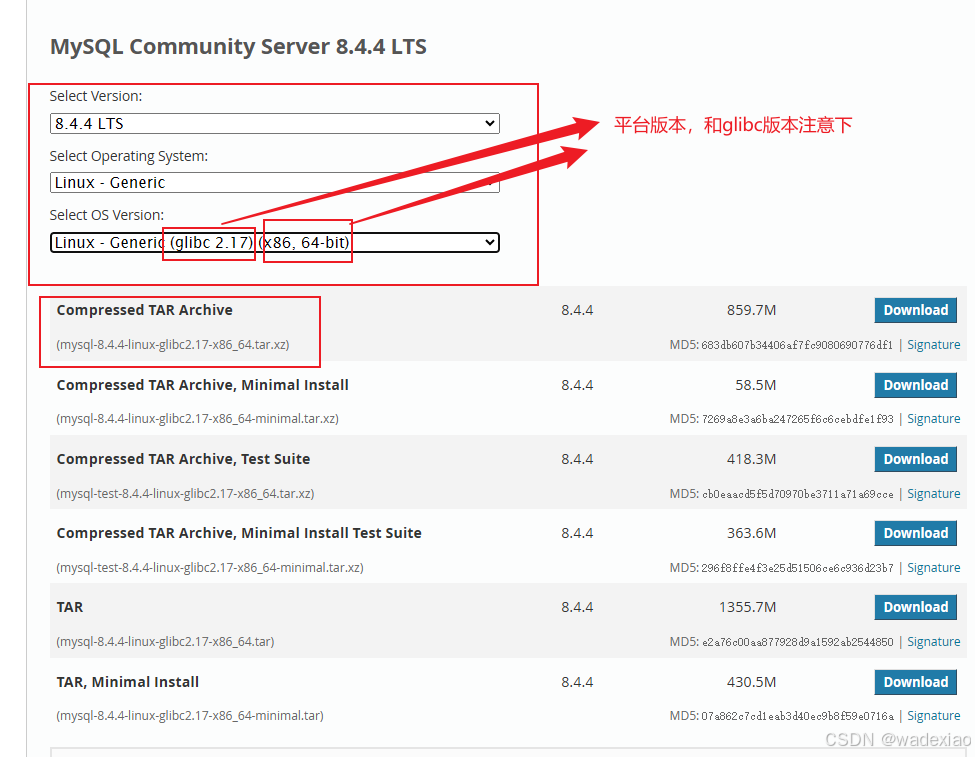Image resolution: width=975 pixels, height=757 pixels.
Task: Click the MD5 hash starting 7269a8e3
Action: tap(797, 419)
